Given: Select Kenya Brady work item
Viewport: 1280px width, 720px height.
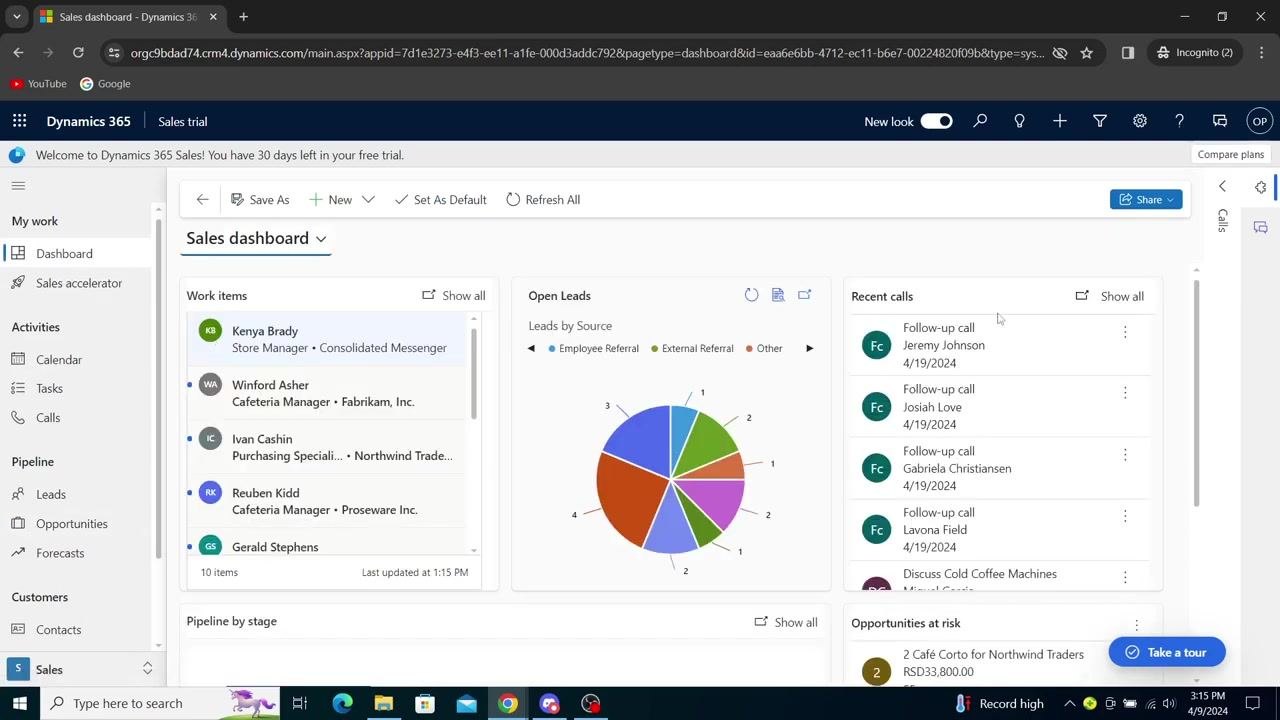Looking at the screenshot, I should 327,339.
